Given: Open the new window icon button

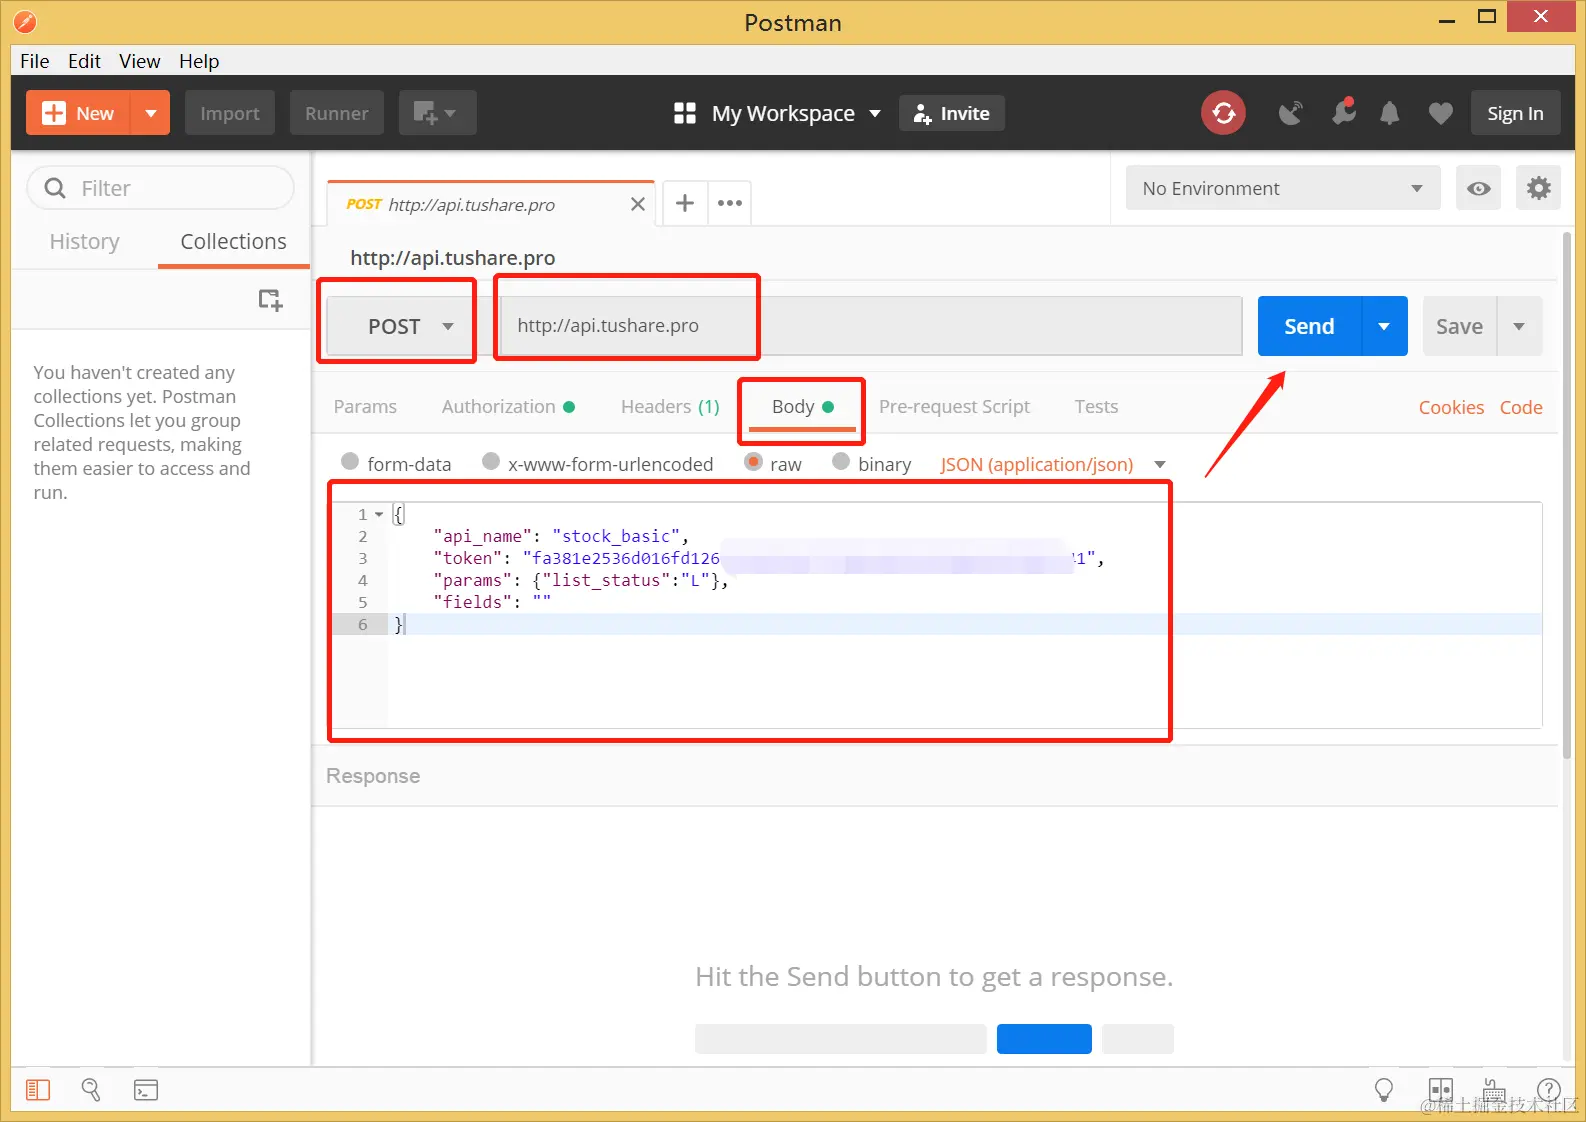Looking at the screenshot, I should pyautogui.click(x=437, y=113).
